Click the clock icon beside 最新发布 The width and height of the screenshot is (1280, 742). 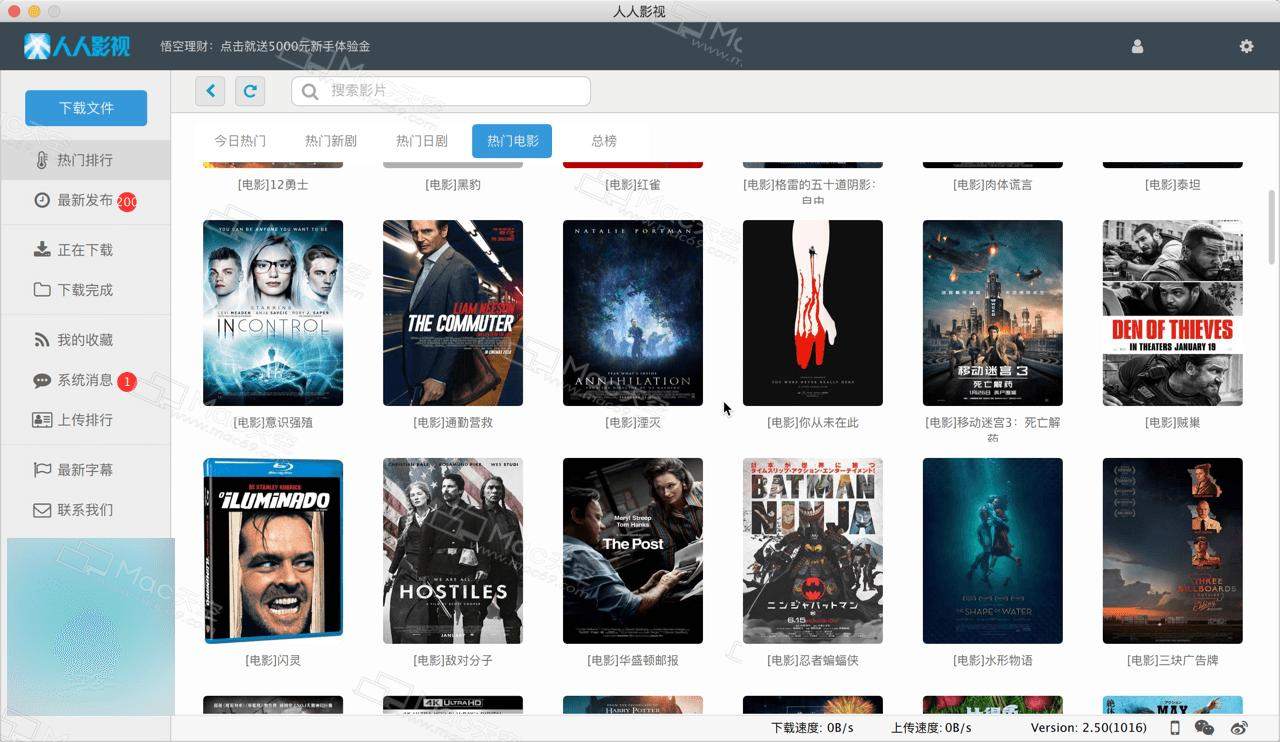coord(42,200)
